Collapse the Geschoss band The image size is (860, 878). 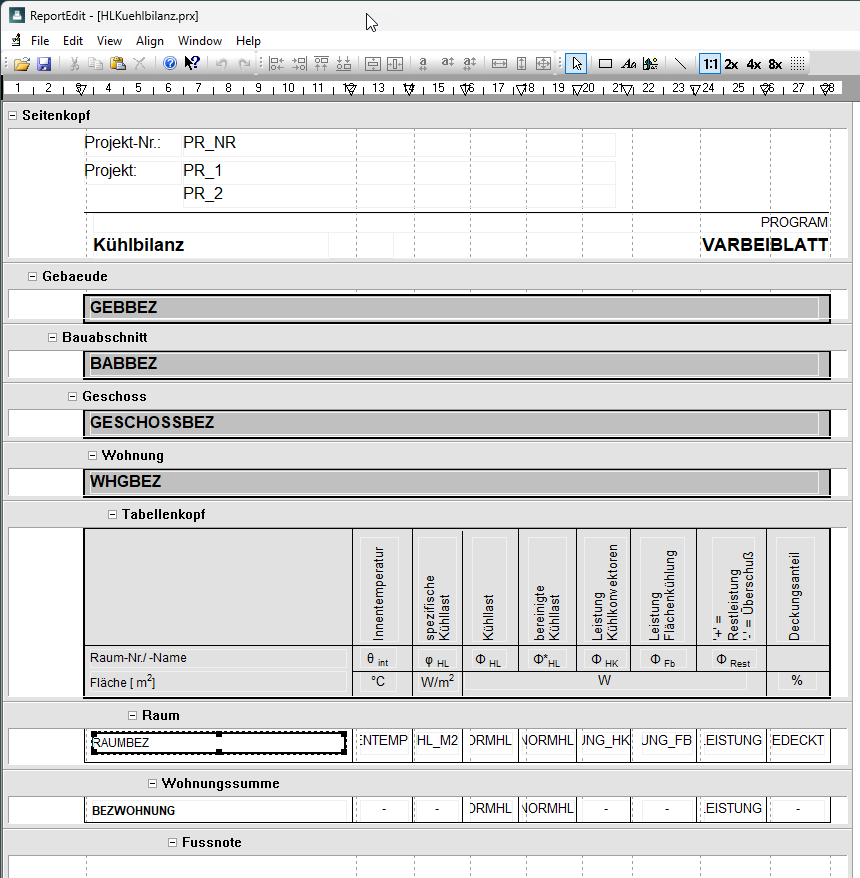[x=72, y=396]
